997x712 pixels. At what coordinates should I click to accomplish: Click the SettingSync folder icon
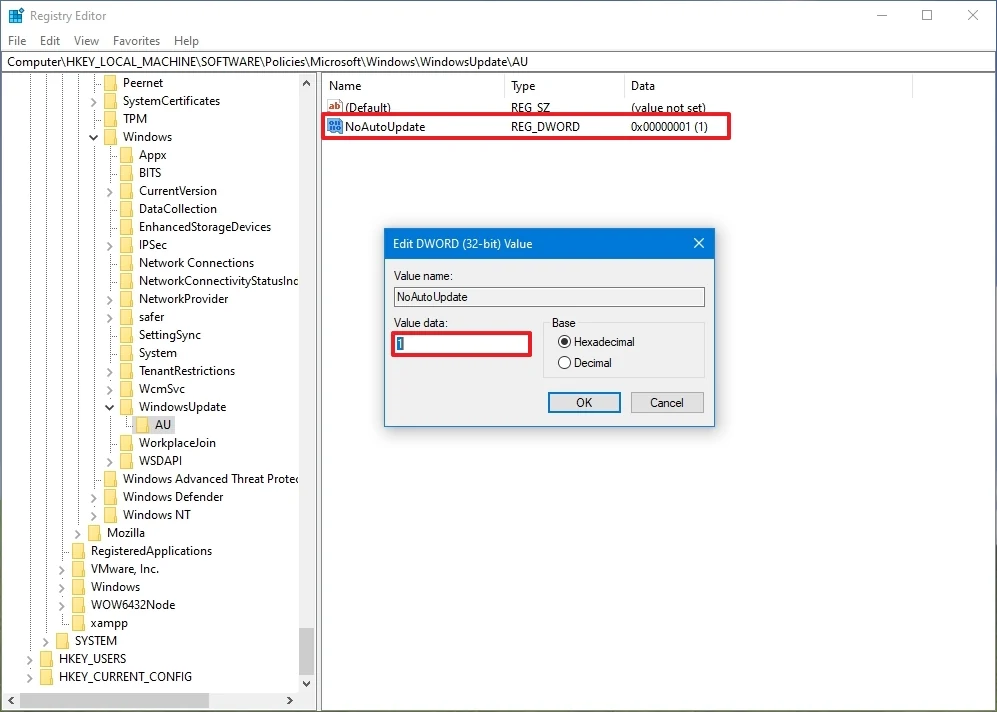[127, 335]
